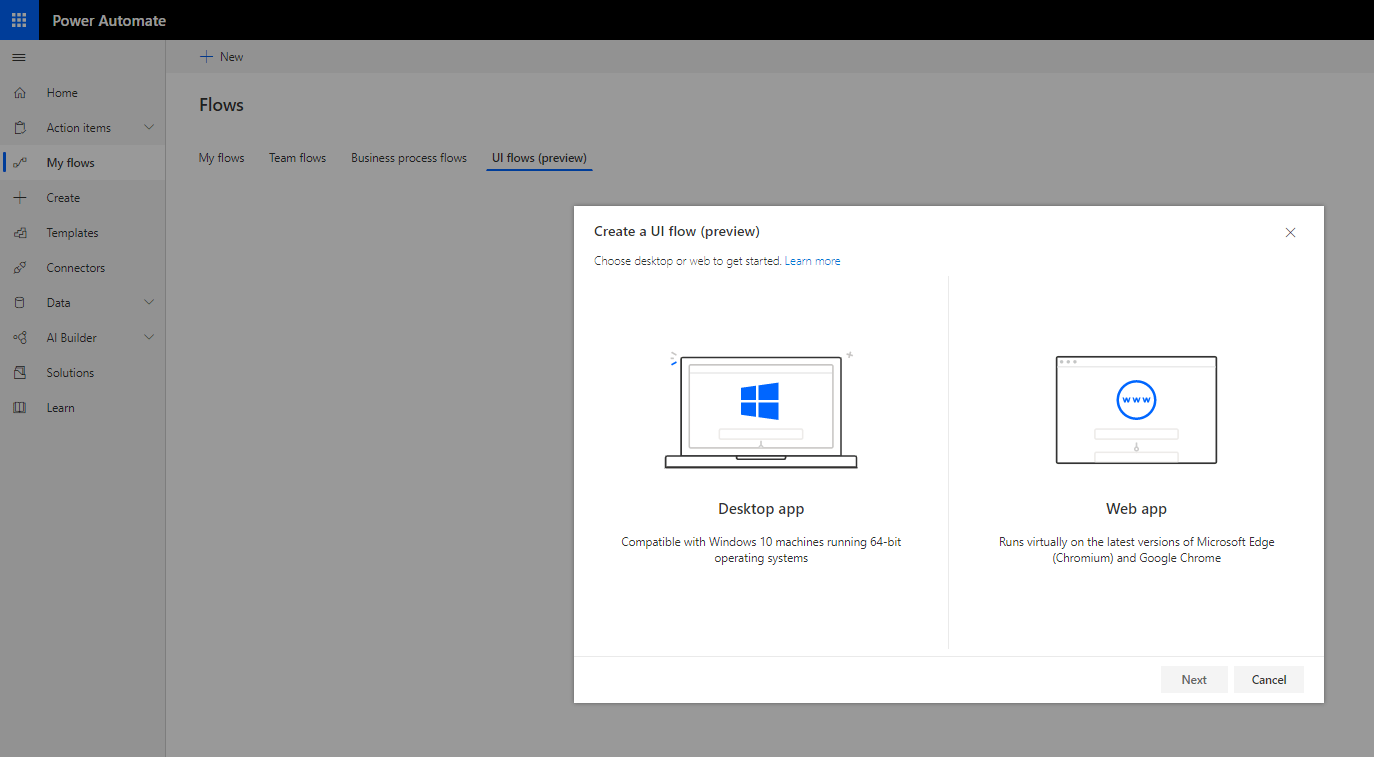Click the My flows icon

tap(20, 163)
